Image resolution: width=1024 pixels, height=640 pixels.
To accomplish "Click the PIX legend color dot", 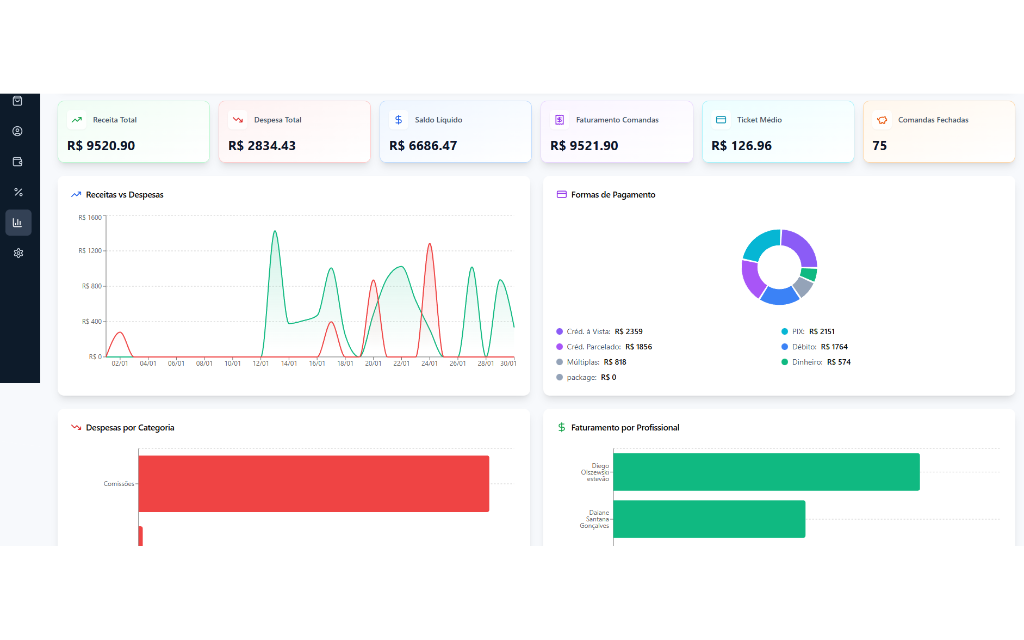I will point(784,332).
